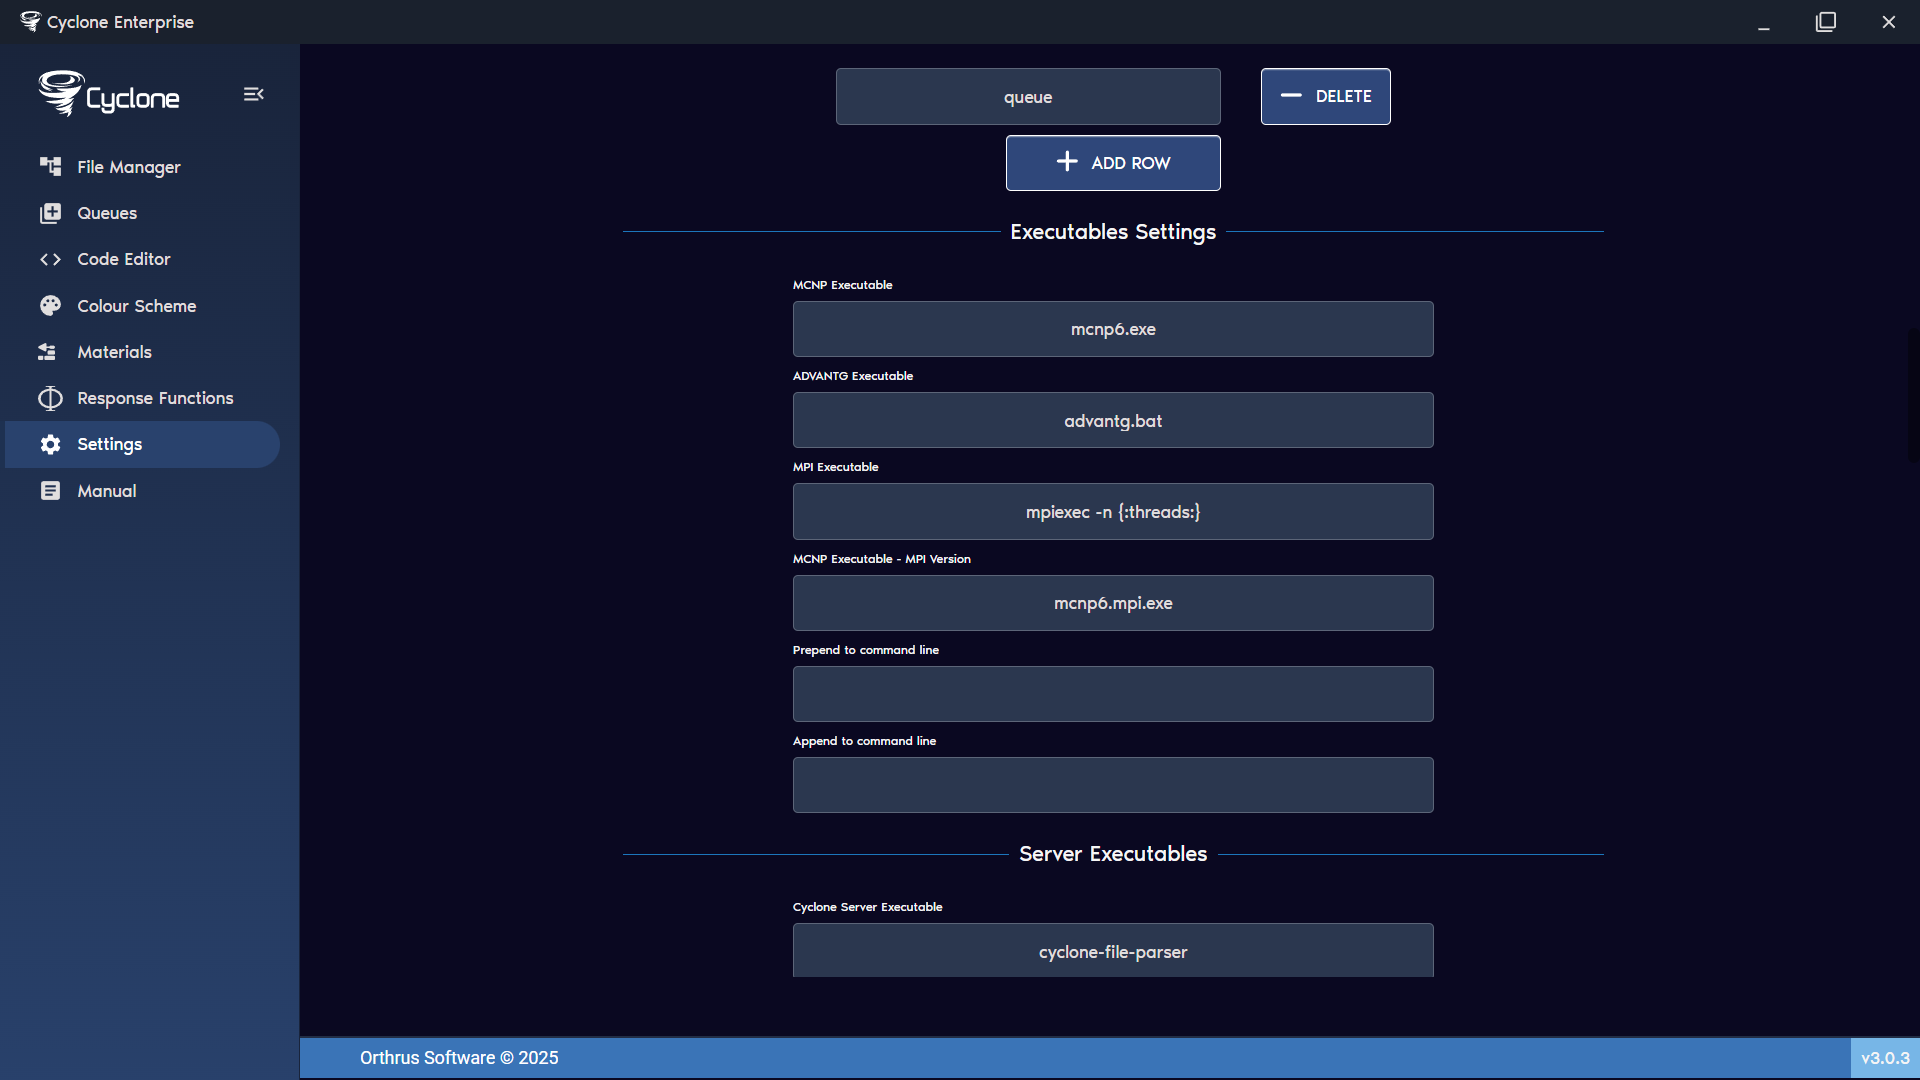Viewport: 1920px width, 1080px height.
Task: Click the Cyclone tornado logo in the title bar
Action: coord(29,21)
